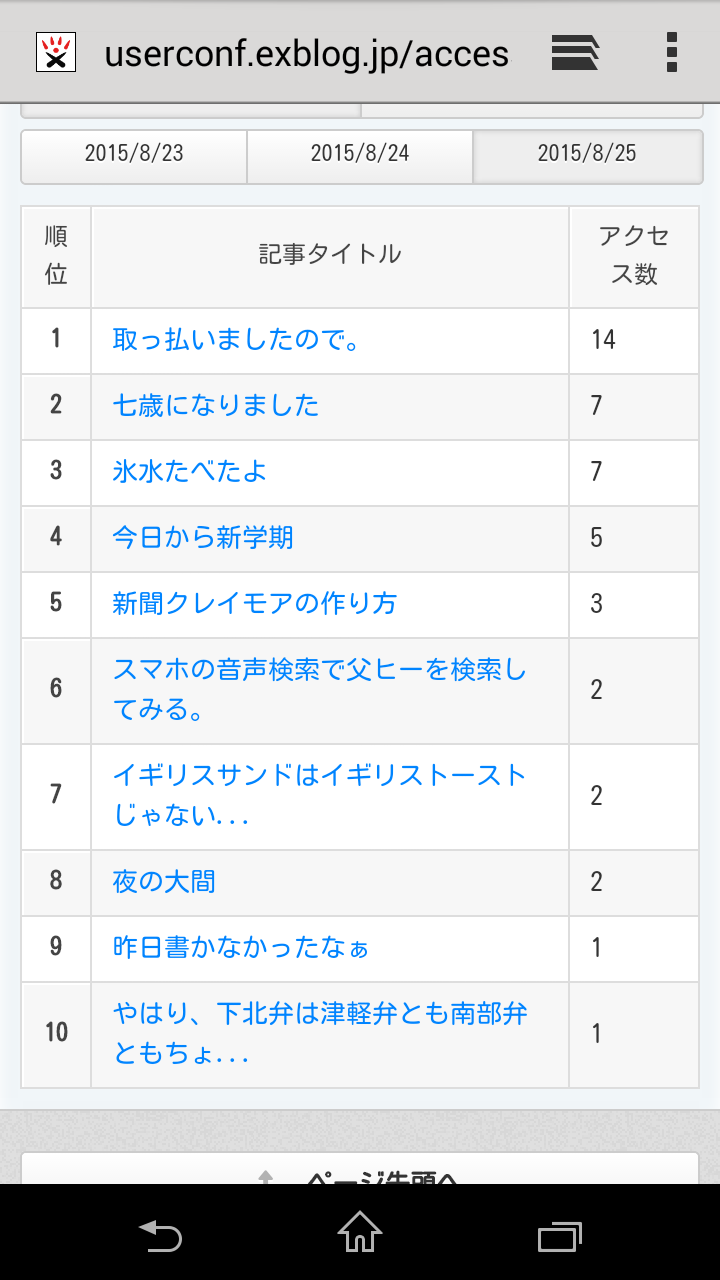Screen dimensions: 720x1280
Task: Open article 新聞クレイモアの作り方
Action: (255, 604)
